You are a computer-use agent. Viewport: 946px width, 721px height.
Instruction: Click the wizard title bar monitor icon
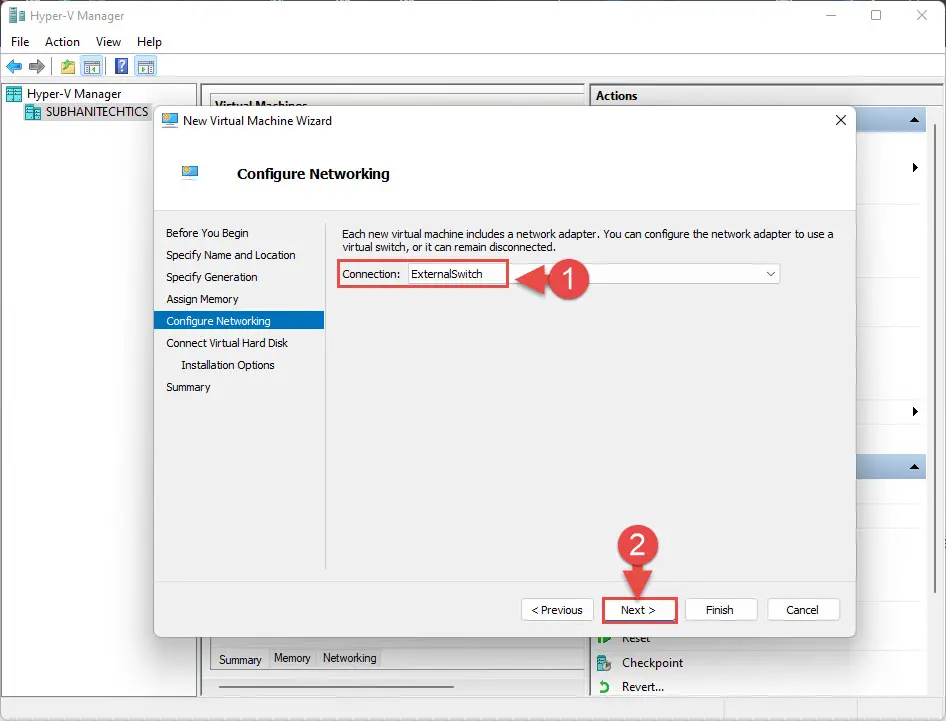click(170, 121)
